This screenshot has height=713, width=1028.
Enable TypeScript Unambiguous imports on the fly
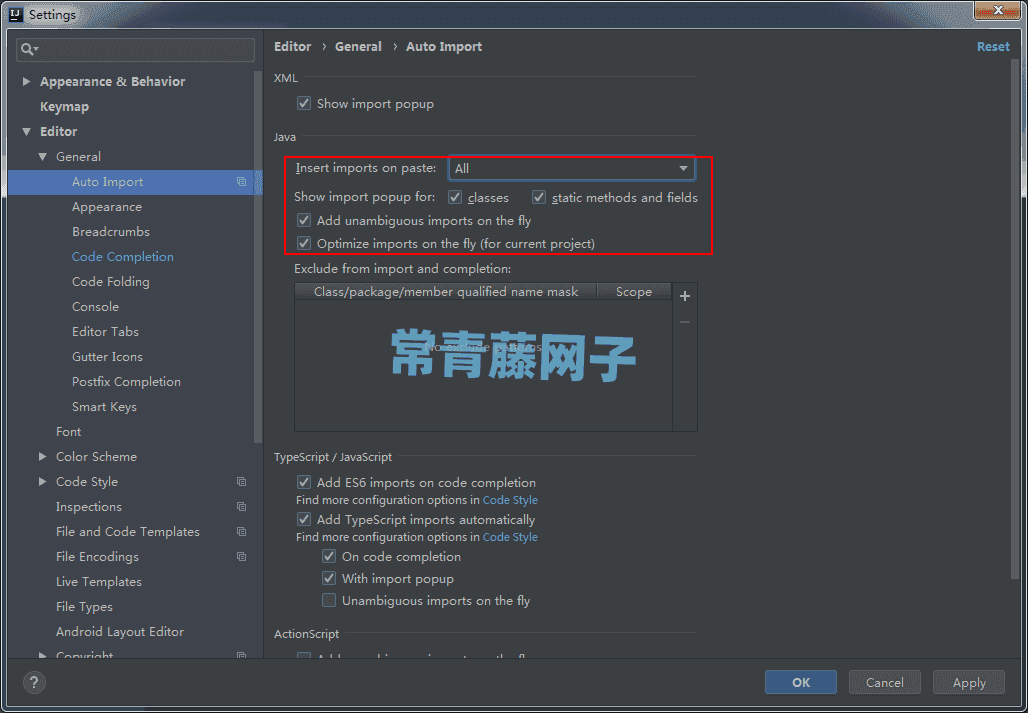[329, 600]
